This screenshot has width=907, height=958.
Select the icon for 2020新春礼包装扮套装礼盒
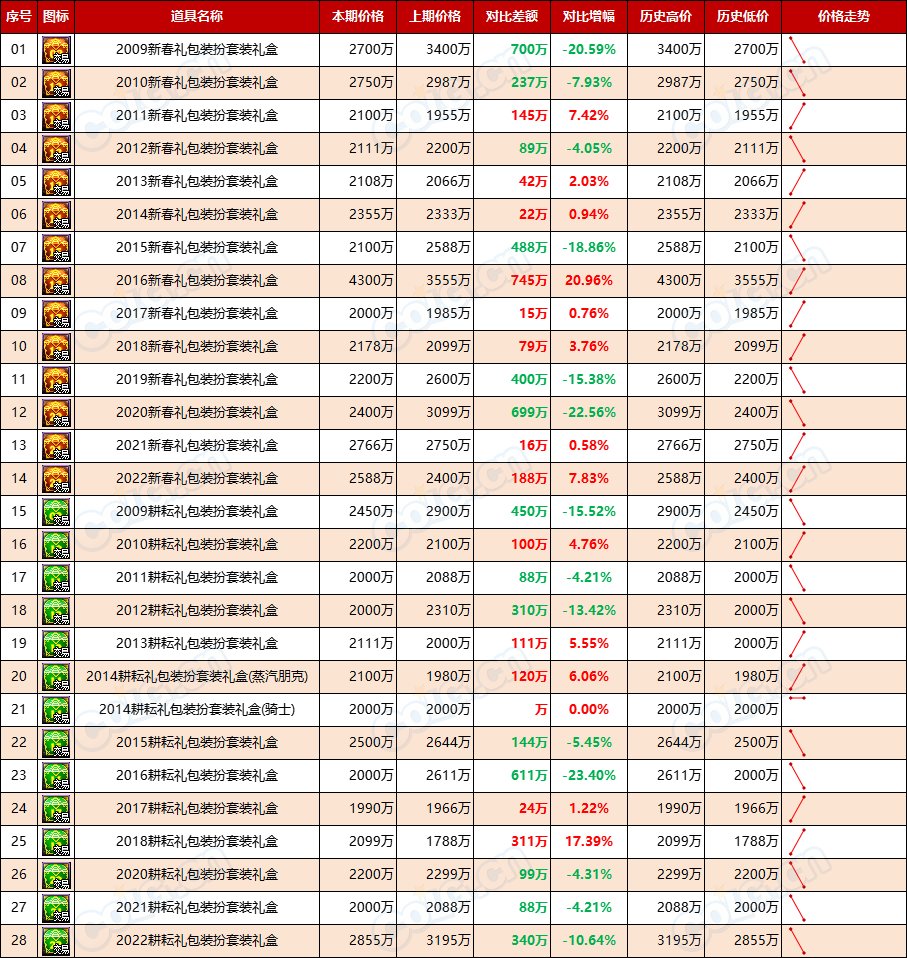pyautogui.click(x=56, y=413)
